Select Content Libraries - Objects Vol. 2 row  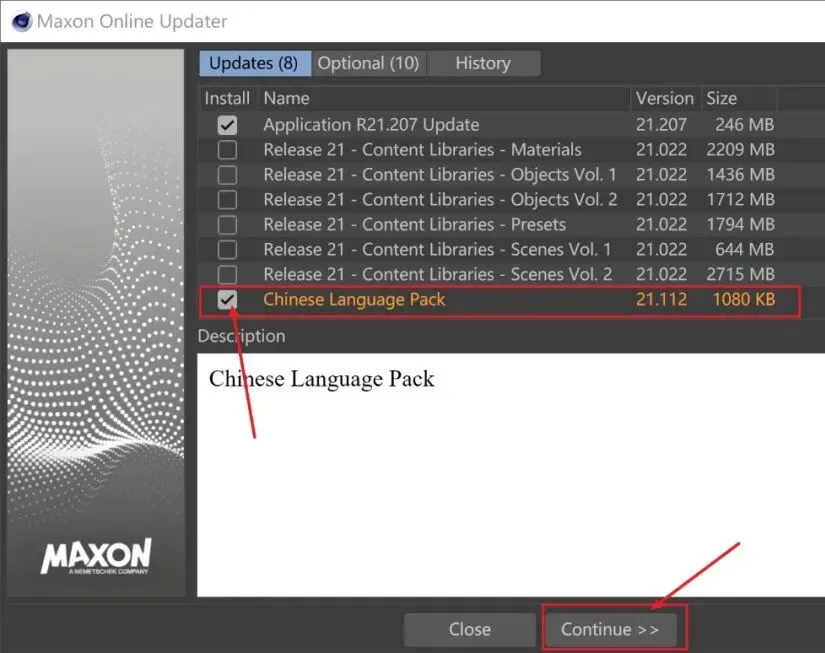coord(440,199)
